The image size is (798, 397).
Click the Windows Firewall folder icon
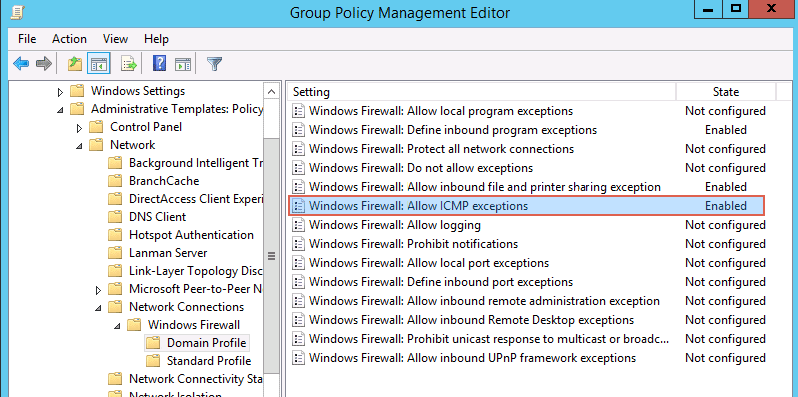click(134, 325)
